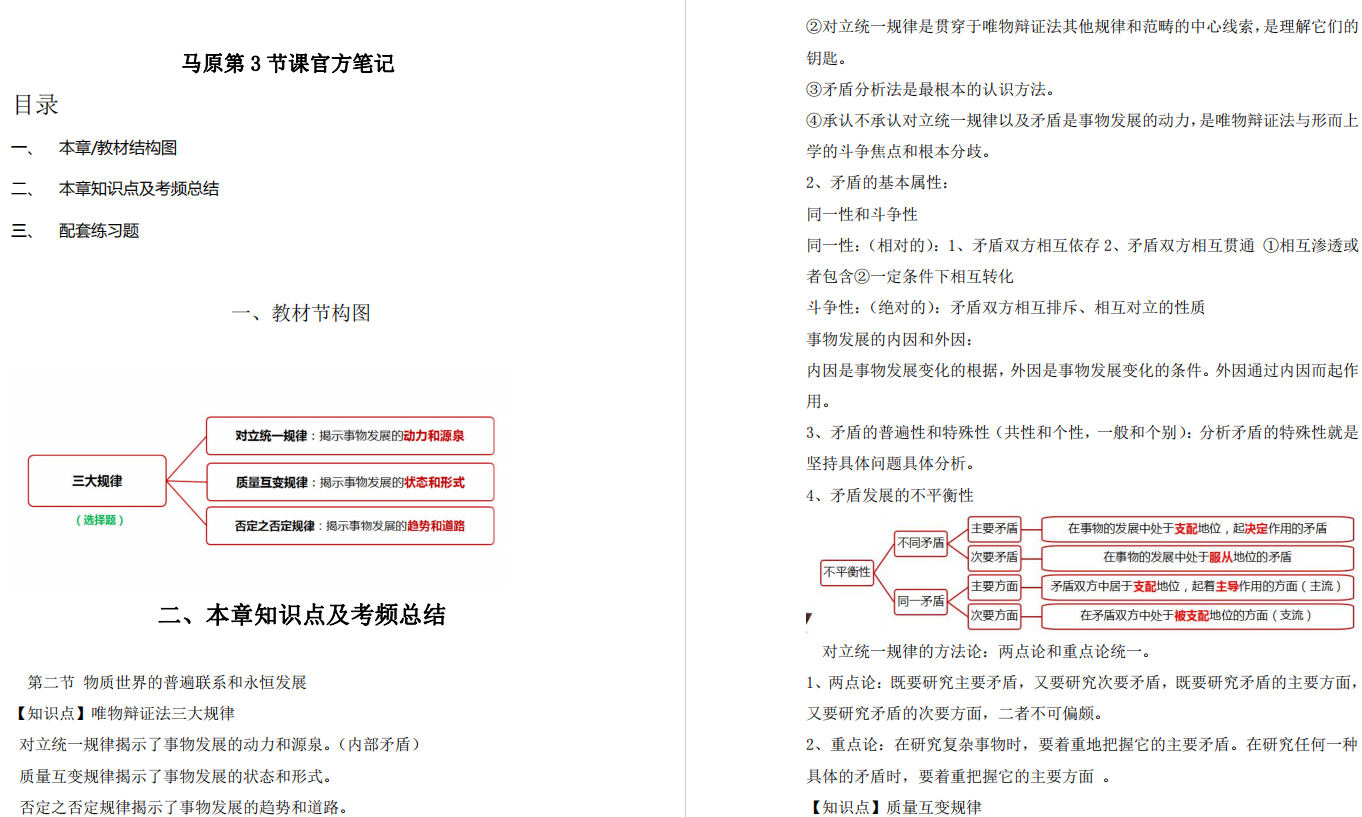Click the green (选择题) label
Screen dimensions: 1362x817
100,520
